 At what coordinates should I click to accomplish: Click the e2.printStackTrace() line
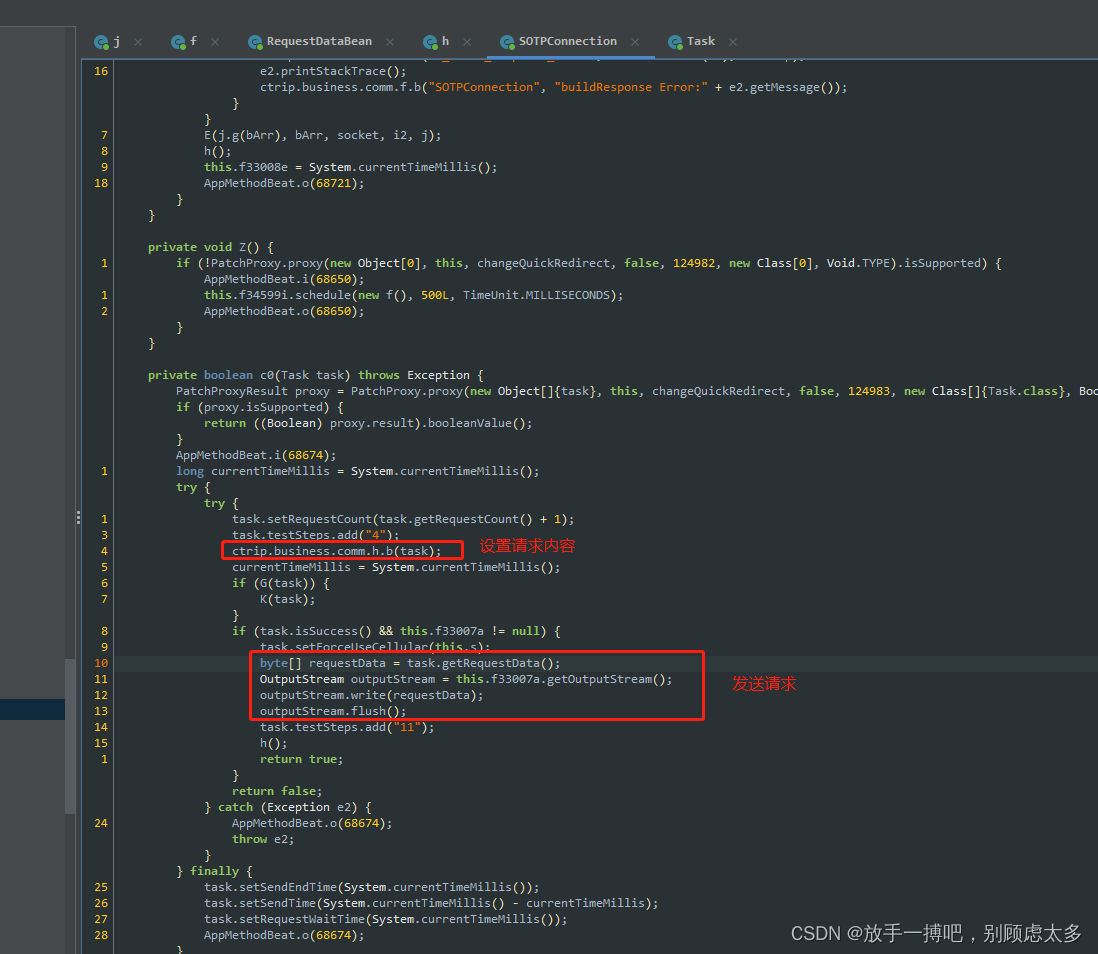point(333,71)
